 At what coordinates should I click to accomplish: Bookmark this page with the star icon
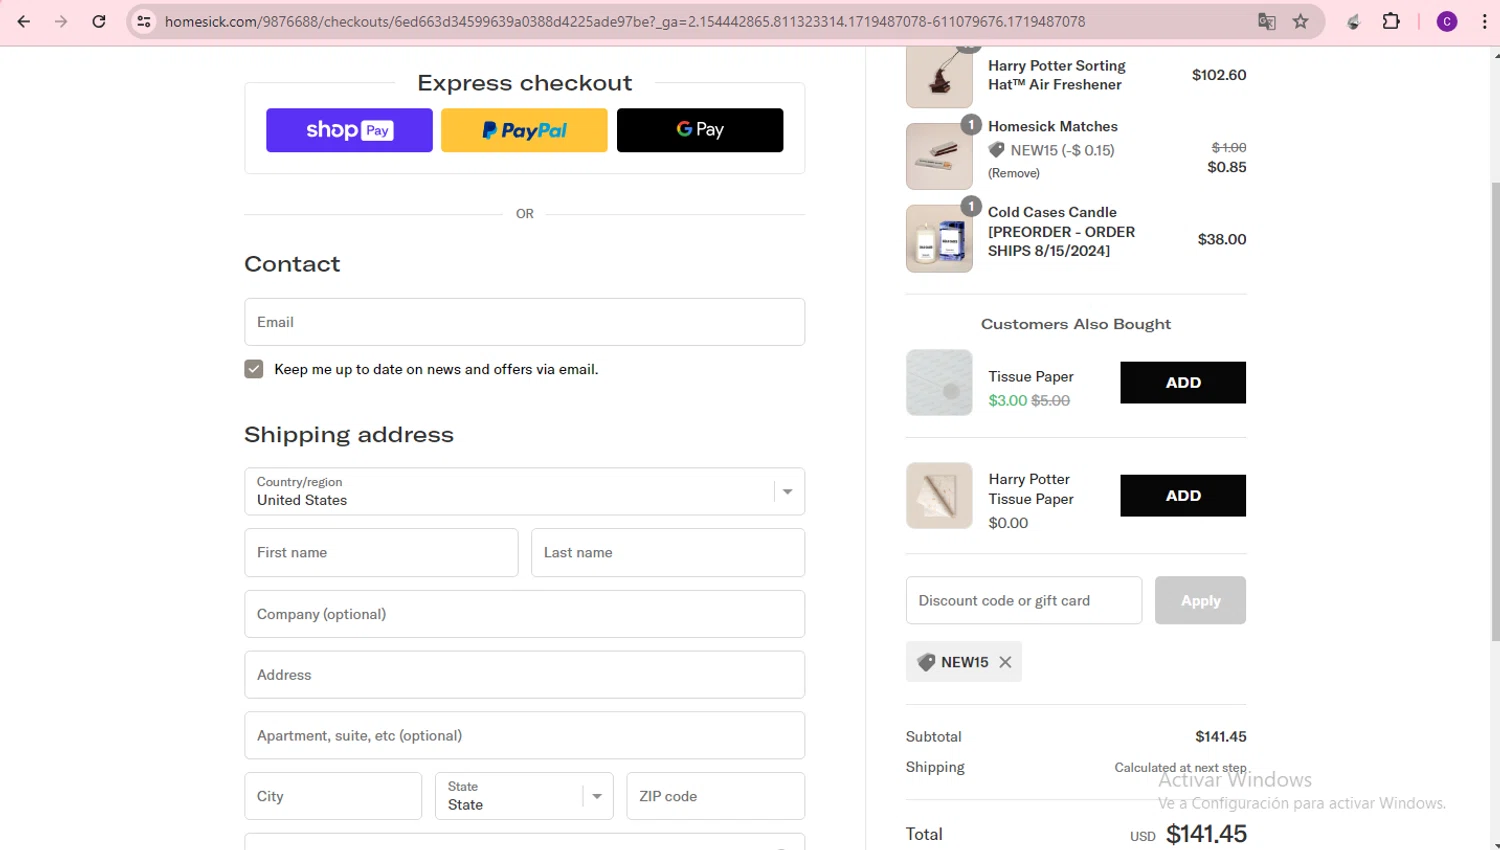1300,21
